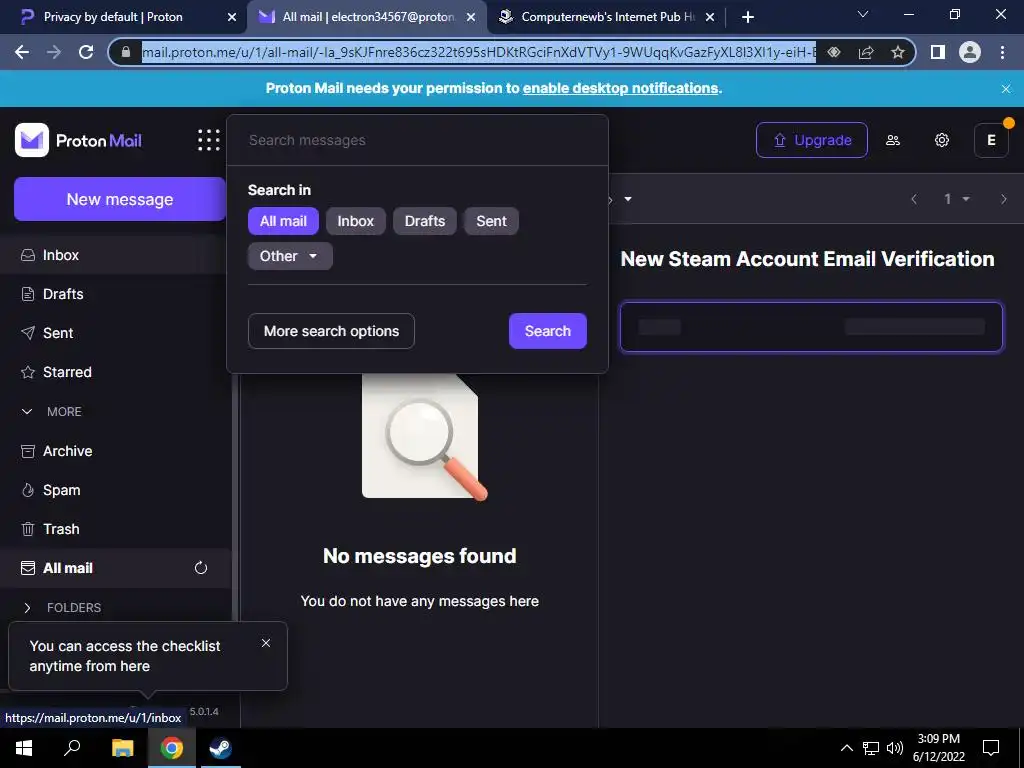Open a new Chrome tab
This screenshot has height=768, width=1024.
tap(748, 17)
